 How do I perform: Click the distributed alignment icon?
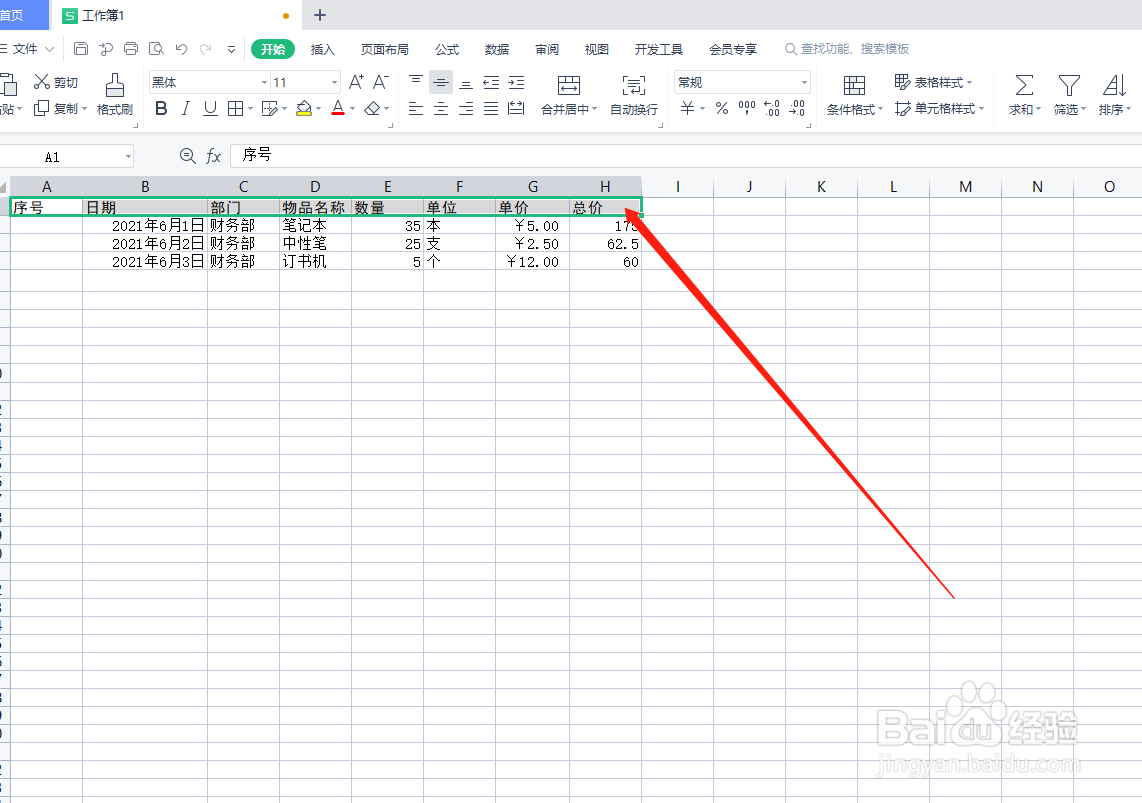(516, 108)
